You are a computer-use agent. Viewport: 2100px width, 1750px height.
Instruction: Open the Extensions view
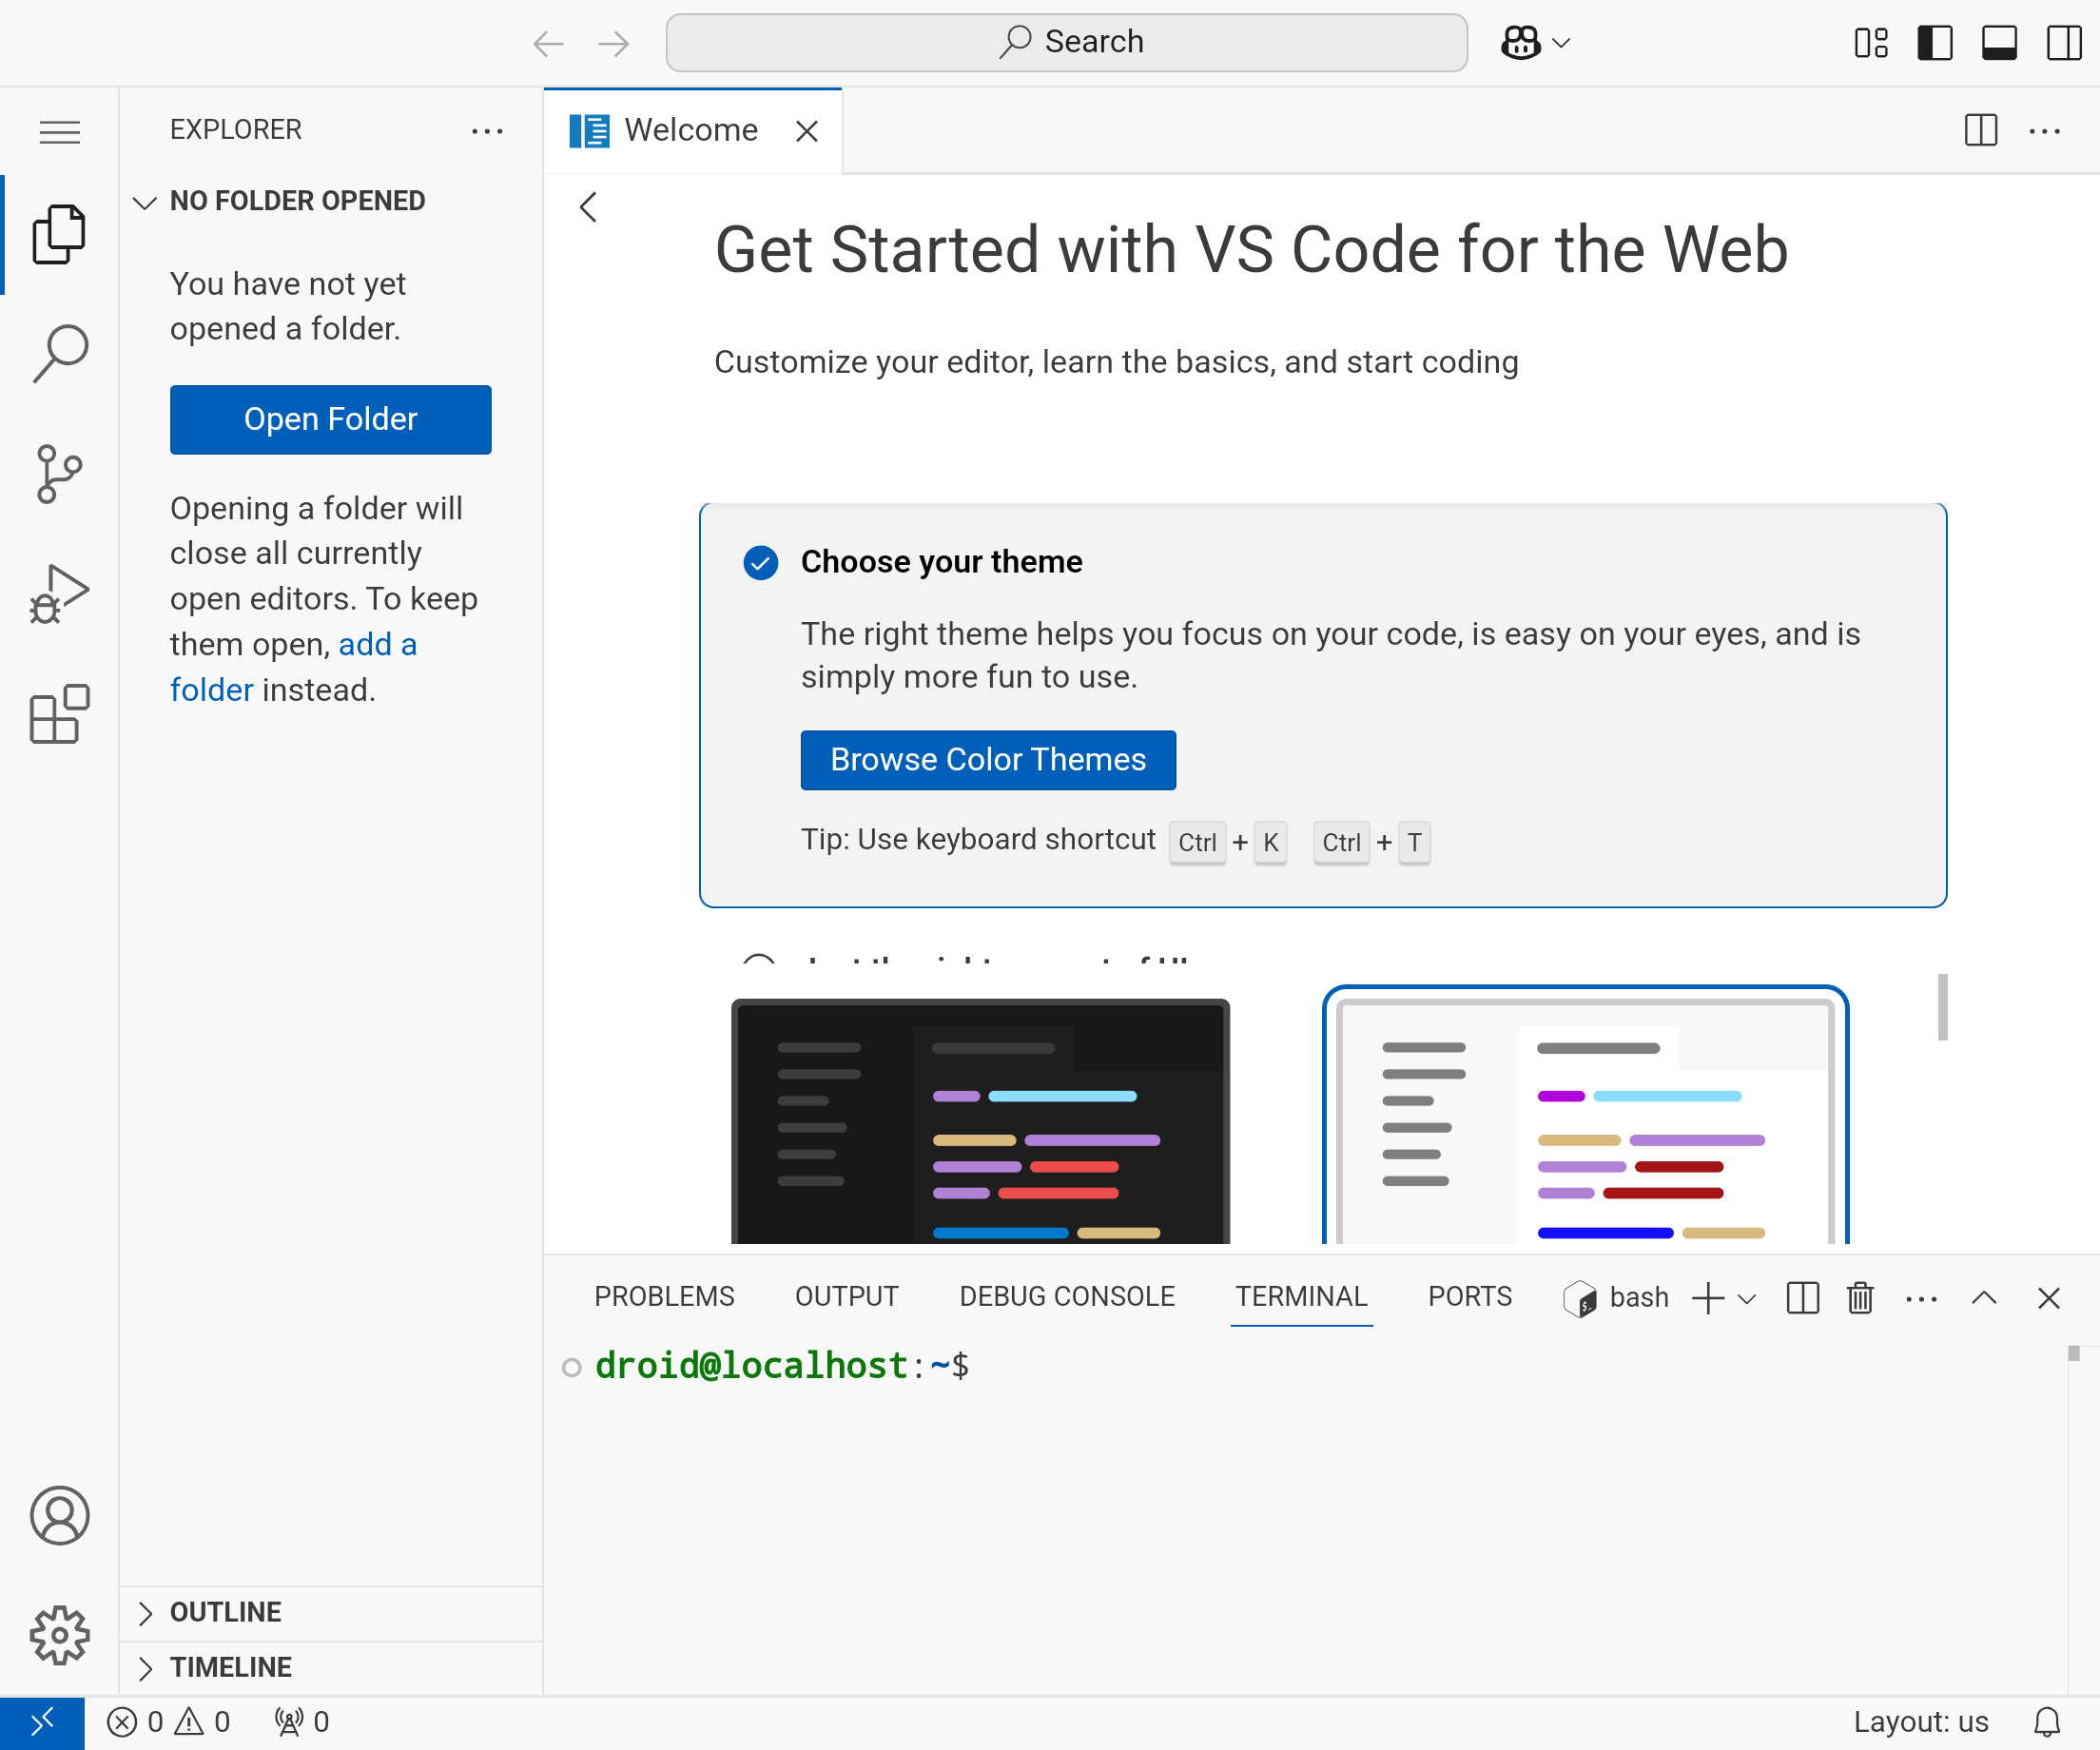[59, 714]
